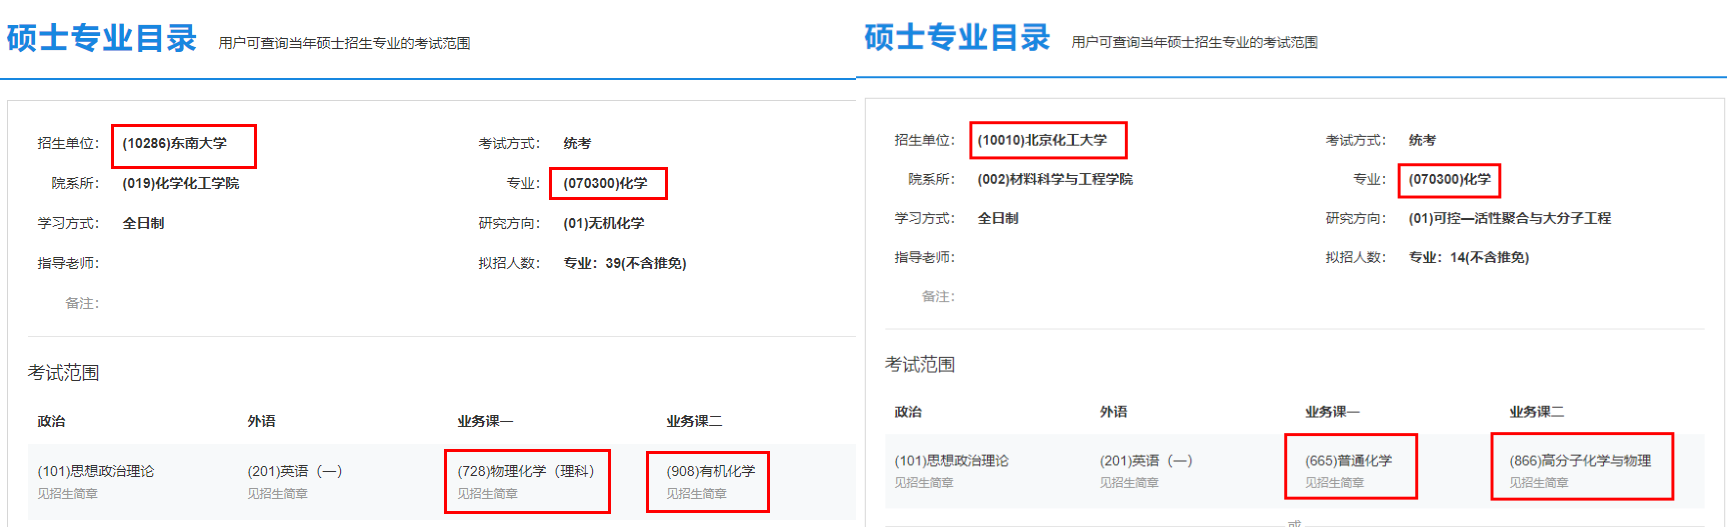This screenshot has height=527, width=1727.
Task: Select (070300)化学 major on the 北京化工大学 page
Action: coord(1449,179)
